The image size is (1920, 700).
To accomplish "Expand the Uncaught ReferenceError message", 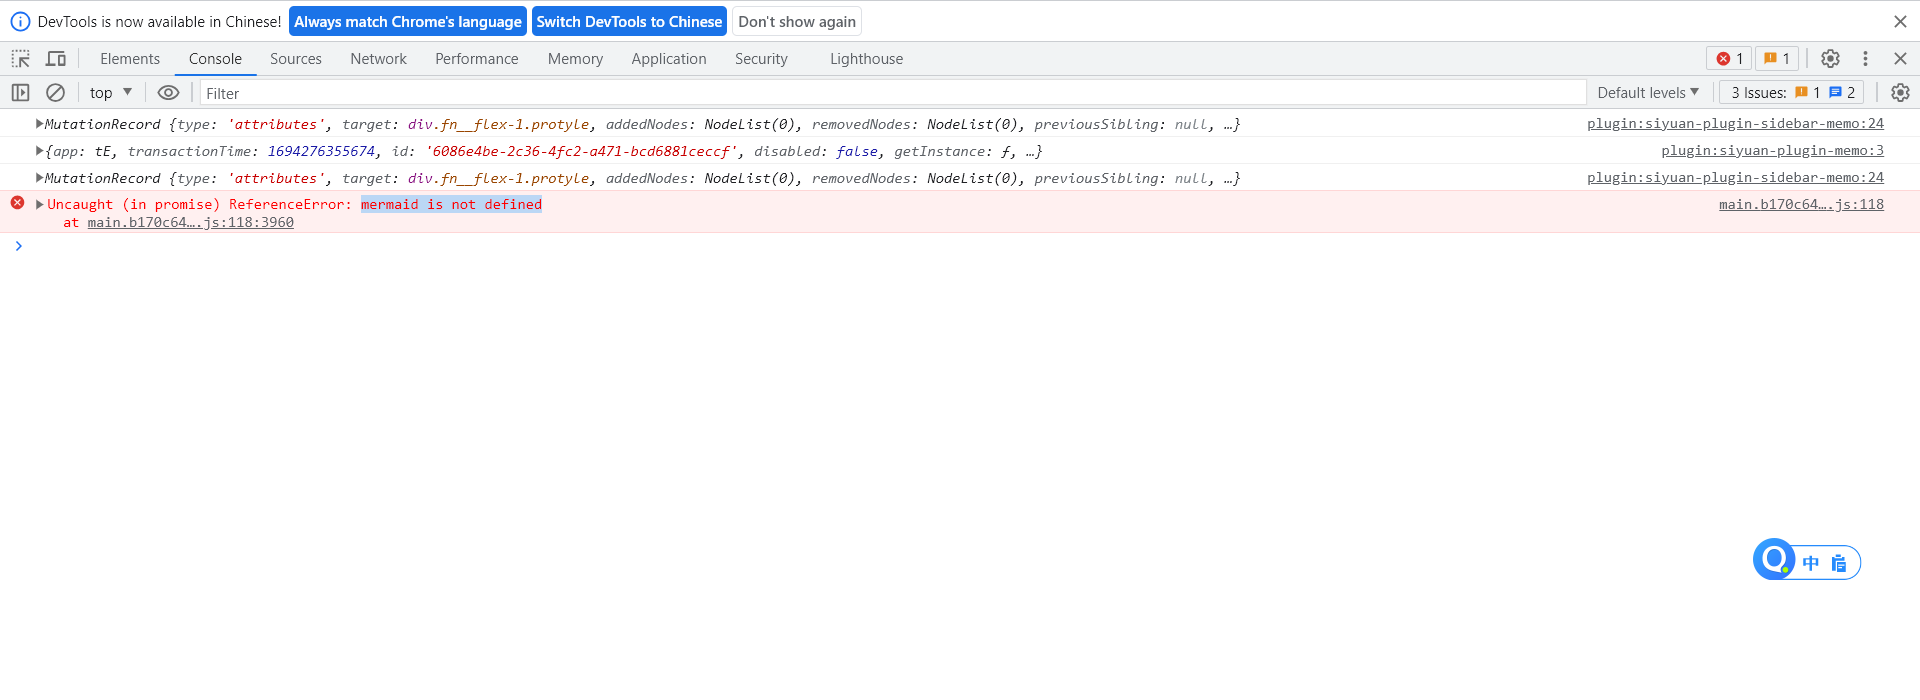I will pos(40,204).
